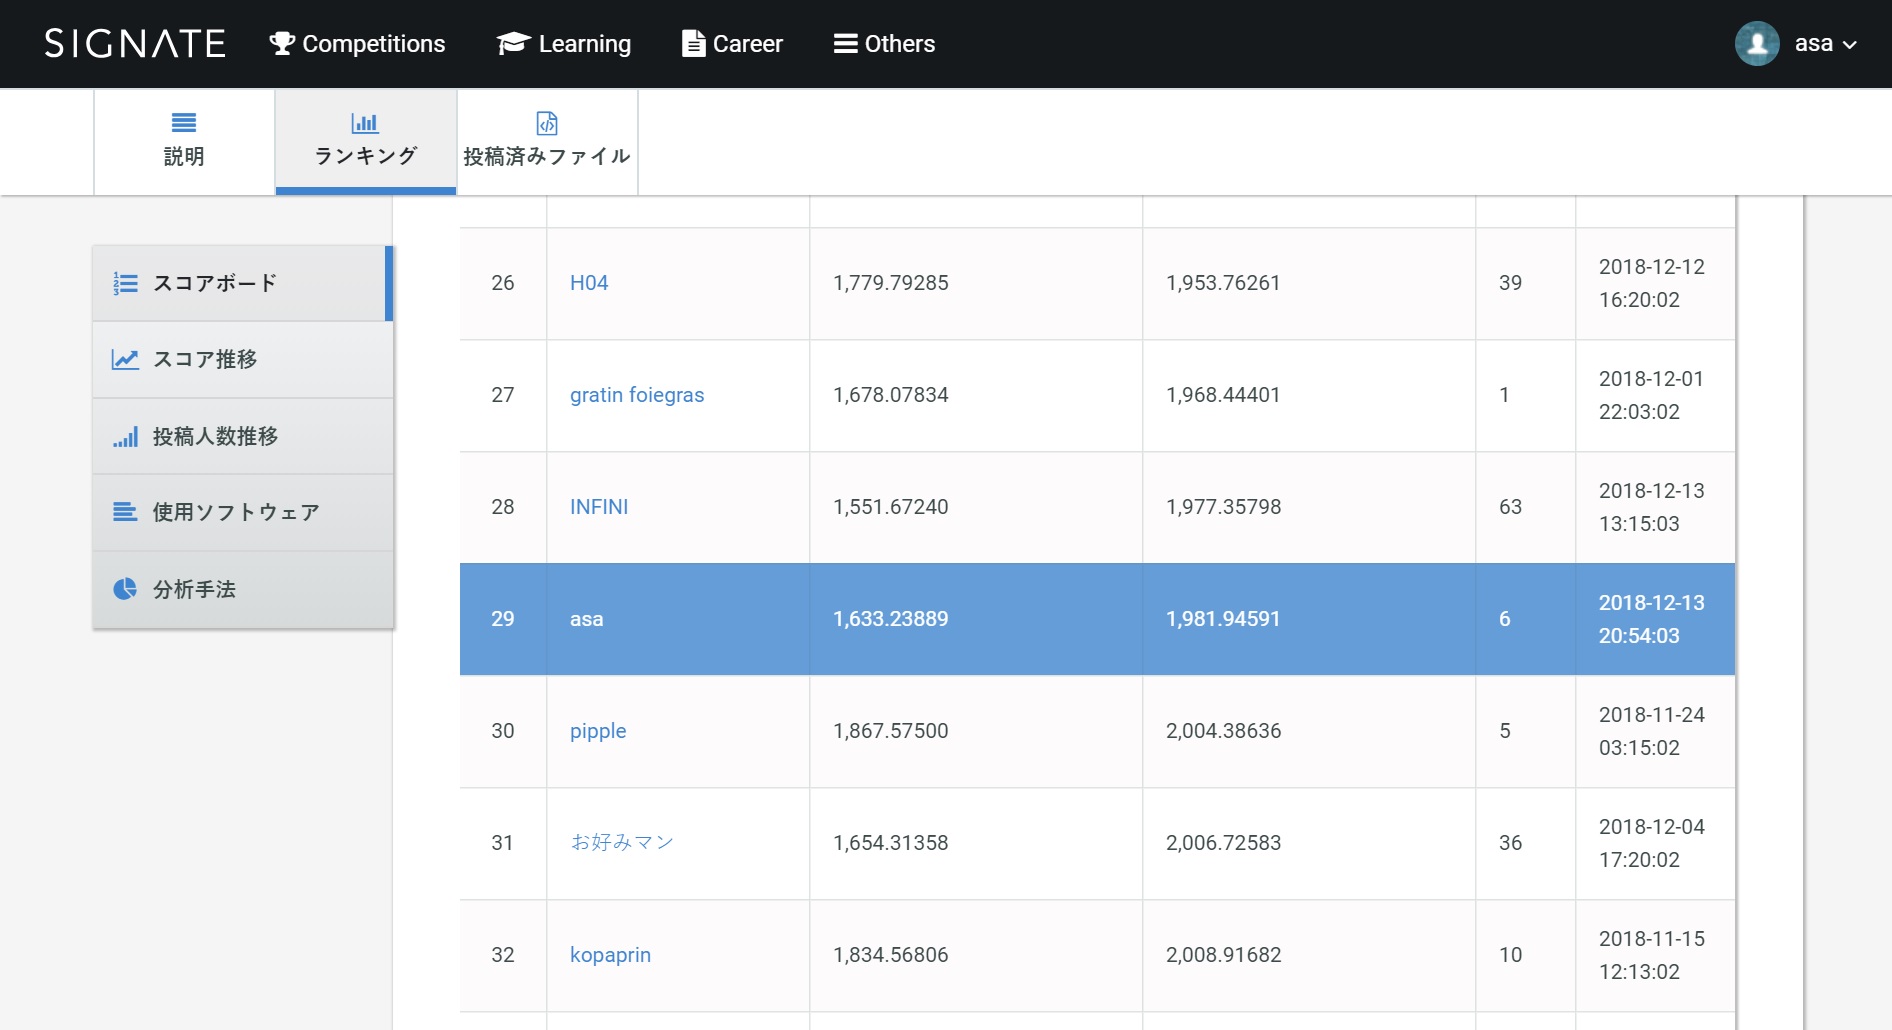The width and height of the screenshot is (1892, 1030).
Task: Click the date 2018-12-13 20:54:03
Action: point(1652,619)
